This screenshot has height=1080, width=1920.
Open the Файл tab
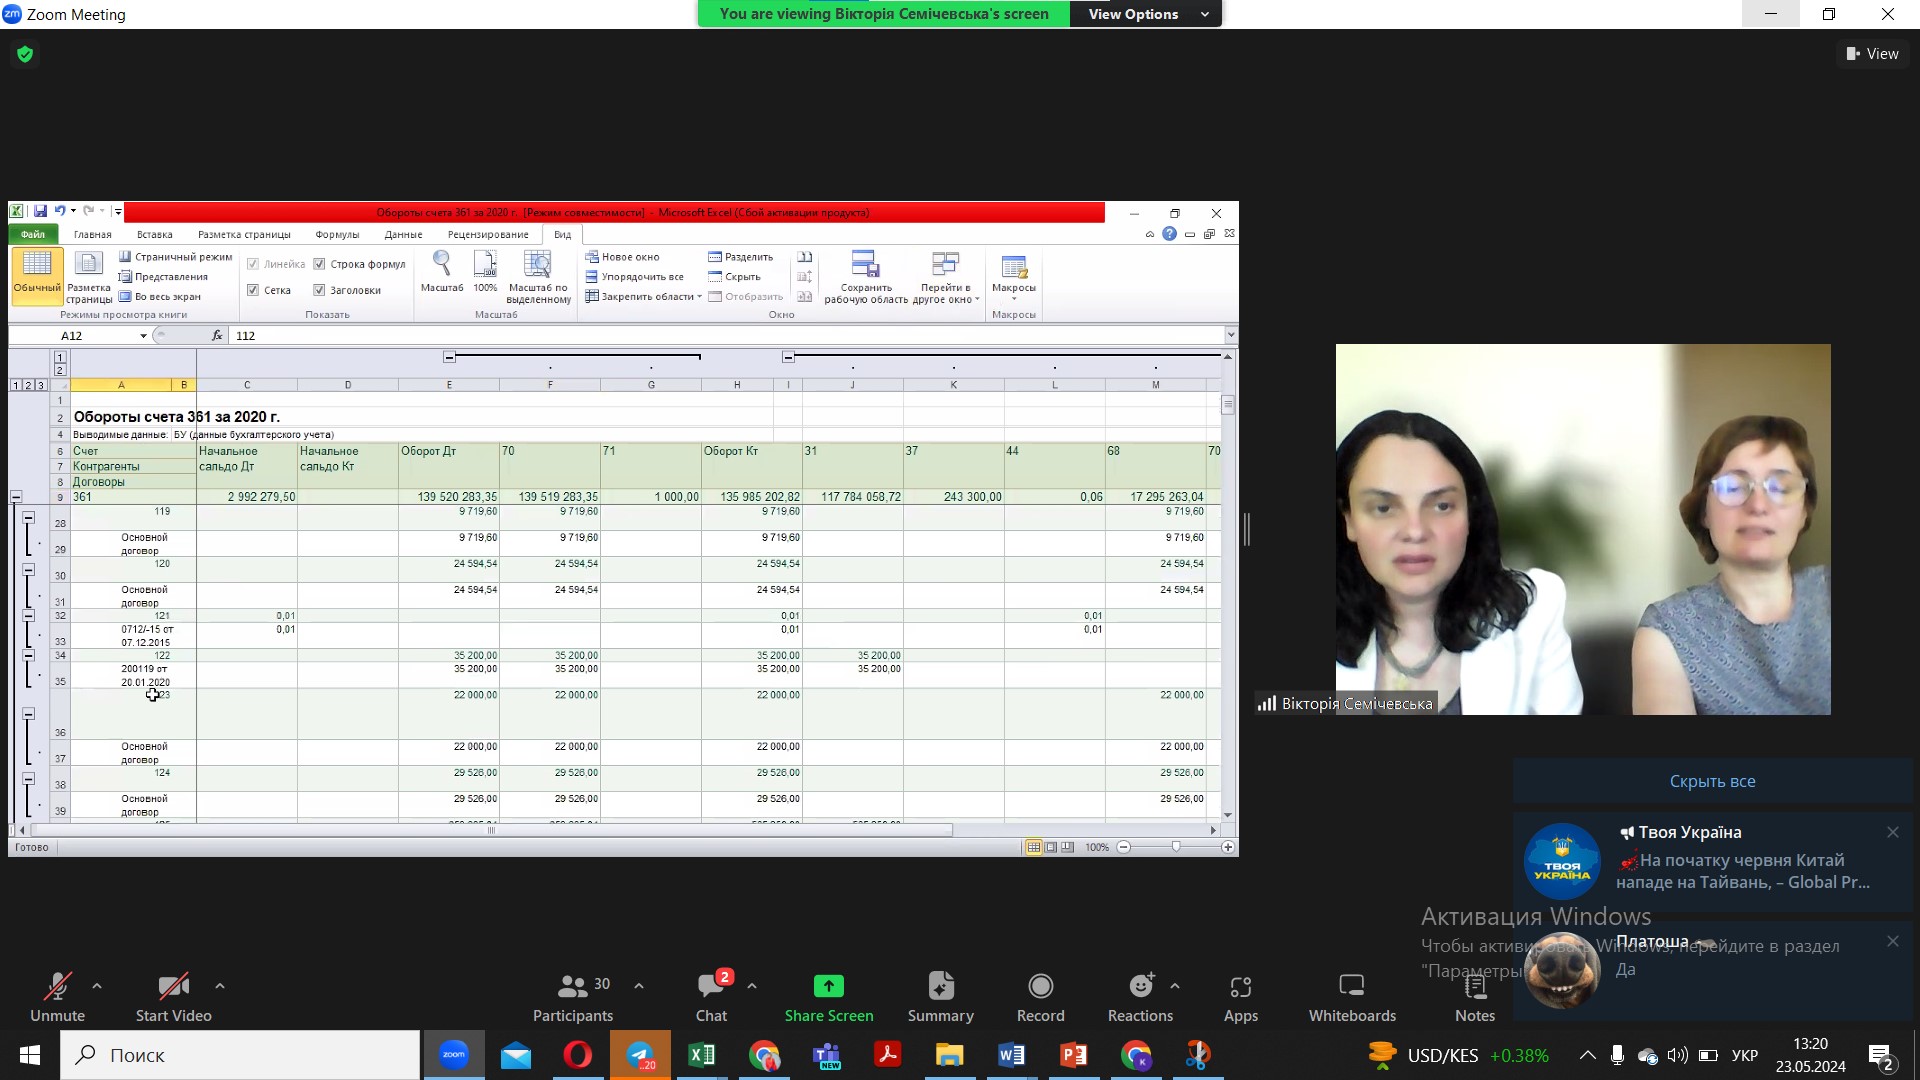coord(33,234)
